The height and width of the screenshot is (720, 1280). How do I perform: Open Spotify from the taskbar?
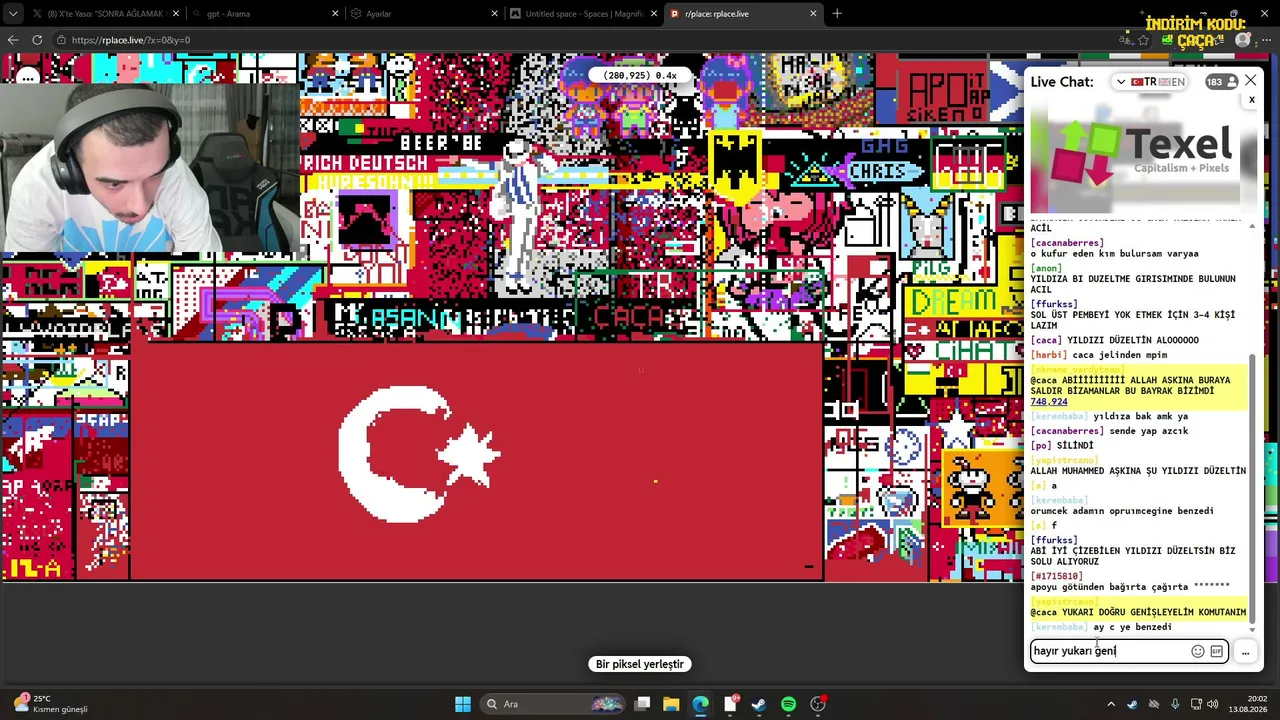[x=788, y=704]
